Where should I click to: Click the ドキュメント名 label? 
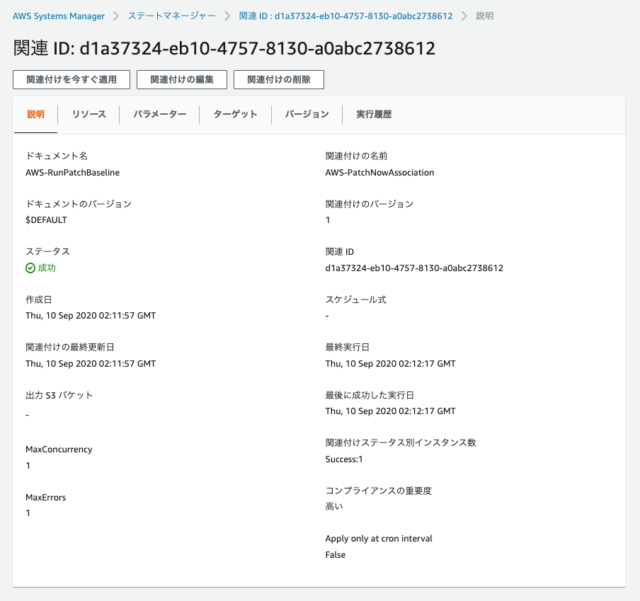tap(57, 156)
